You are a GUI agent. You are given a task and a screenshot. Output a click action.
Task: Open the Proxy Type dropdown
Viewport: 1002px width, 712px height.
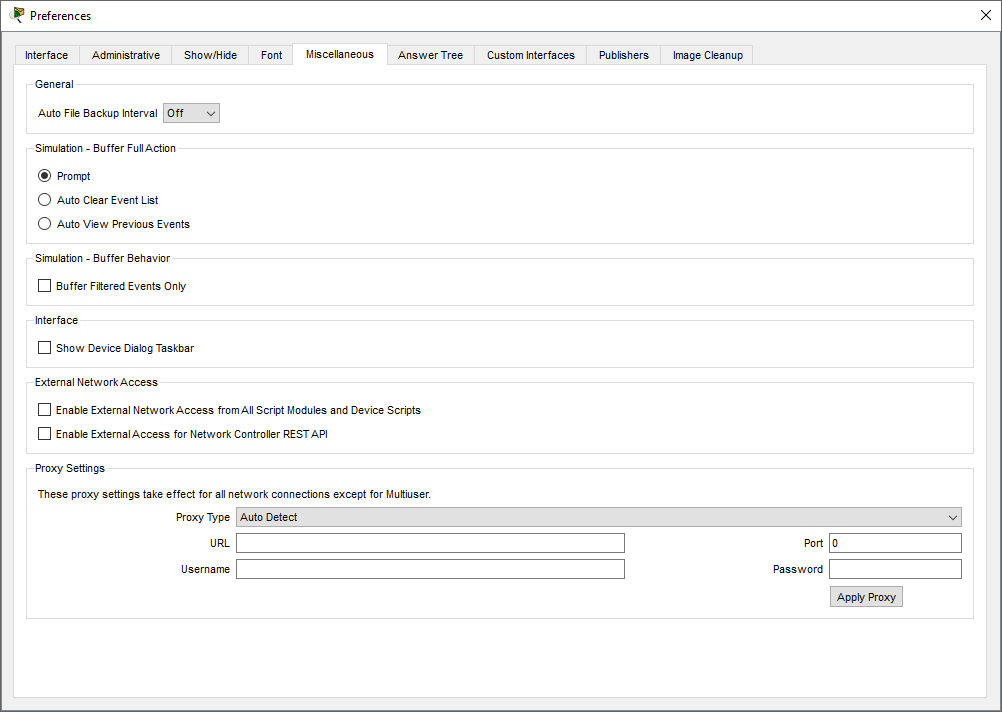(x=598, y=517)
